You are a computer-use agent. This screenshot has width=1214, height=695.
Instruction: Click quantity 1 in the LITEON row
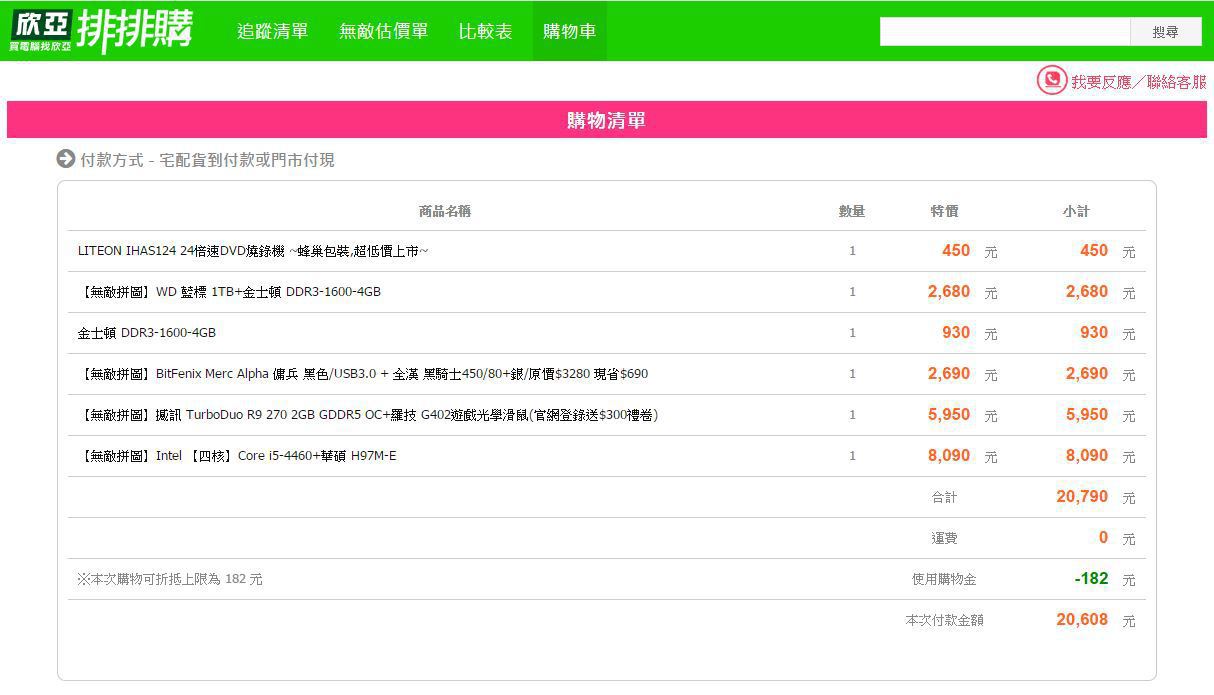[852, 251]
